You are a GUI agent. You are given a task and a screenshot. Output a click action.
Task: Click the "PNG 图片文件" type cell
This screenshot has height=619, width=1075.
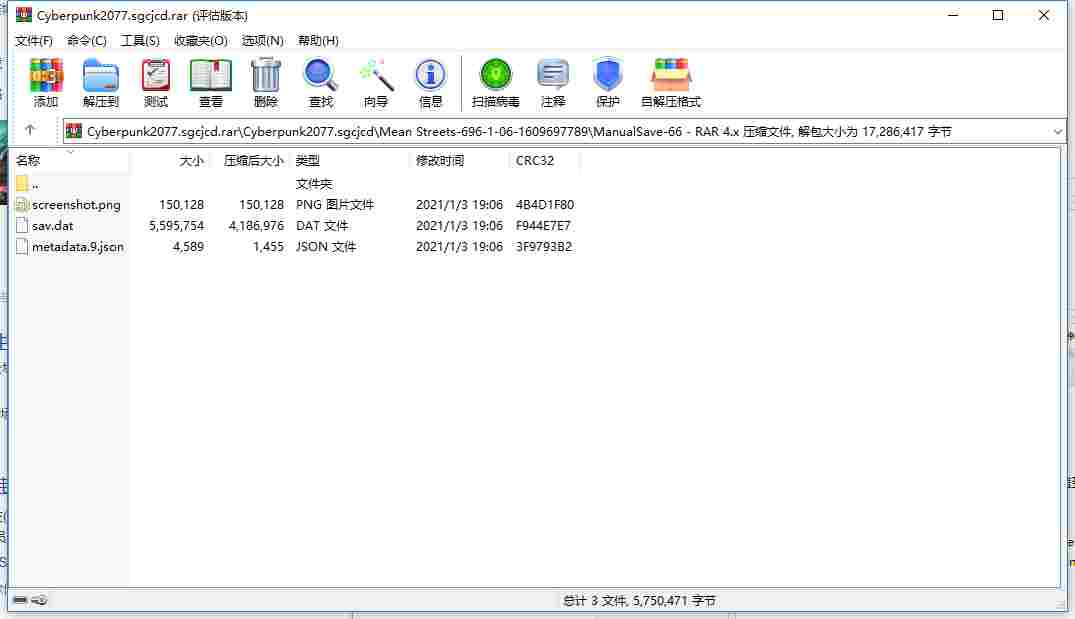click(335, 204)
